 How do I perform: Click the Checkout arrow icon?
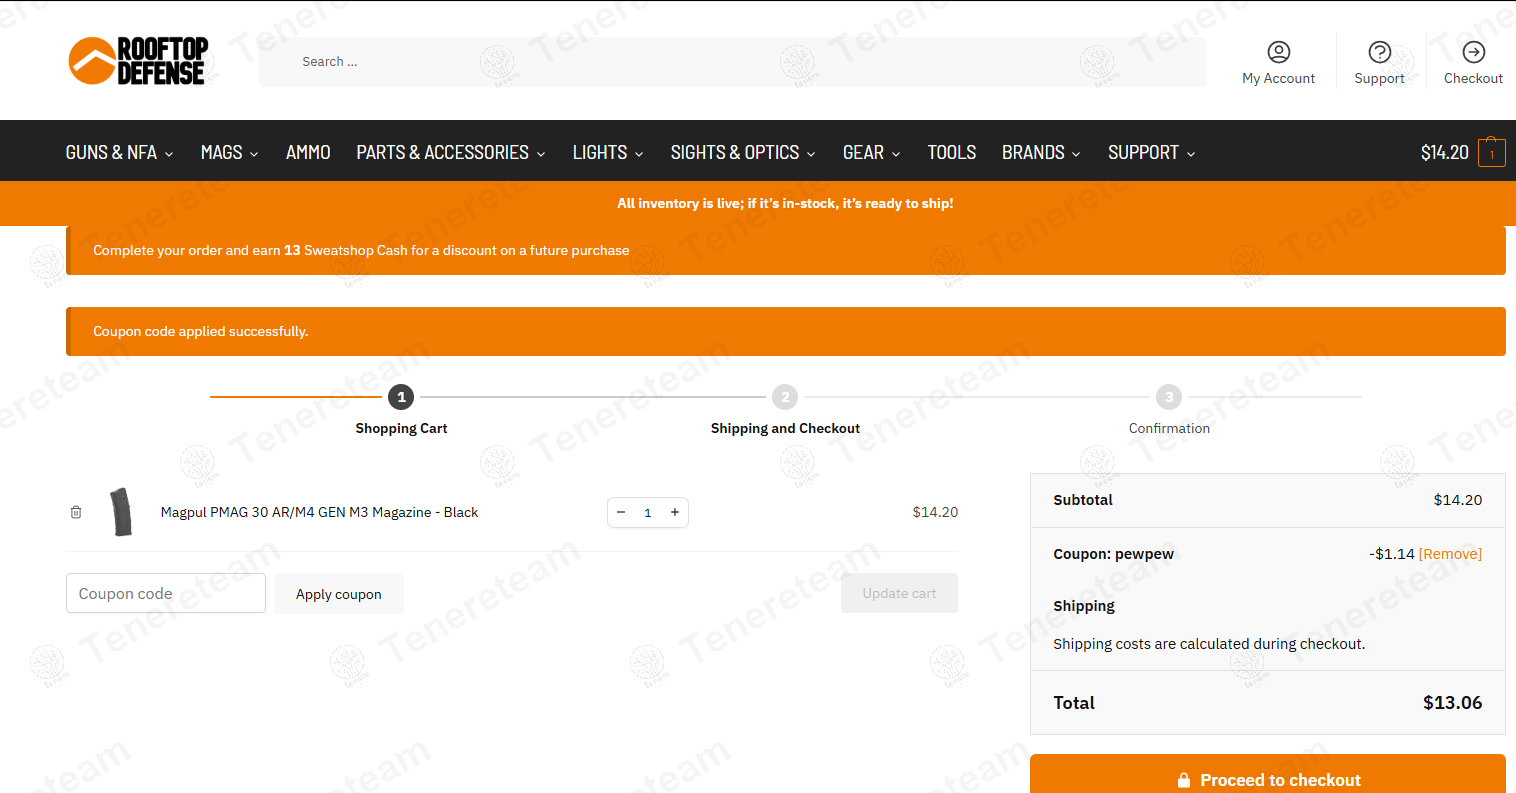[1473, 52]
